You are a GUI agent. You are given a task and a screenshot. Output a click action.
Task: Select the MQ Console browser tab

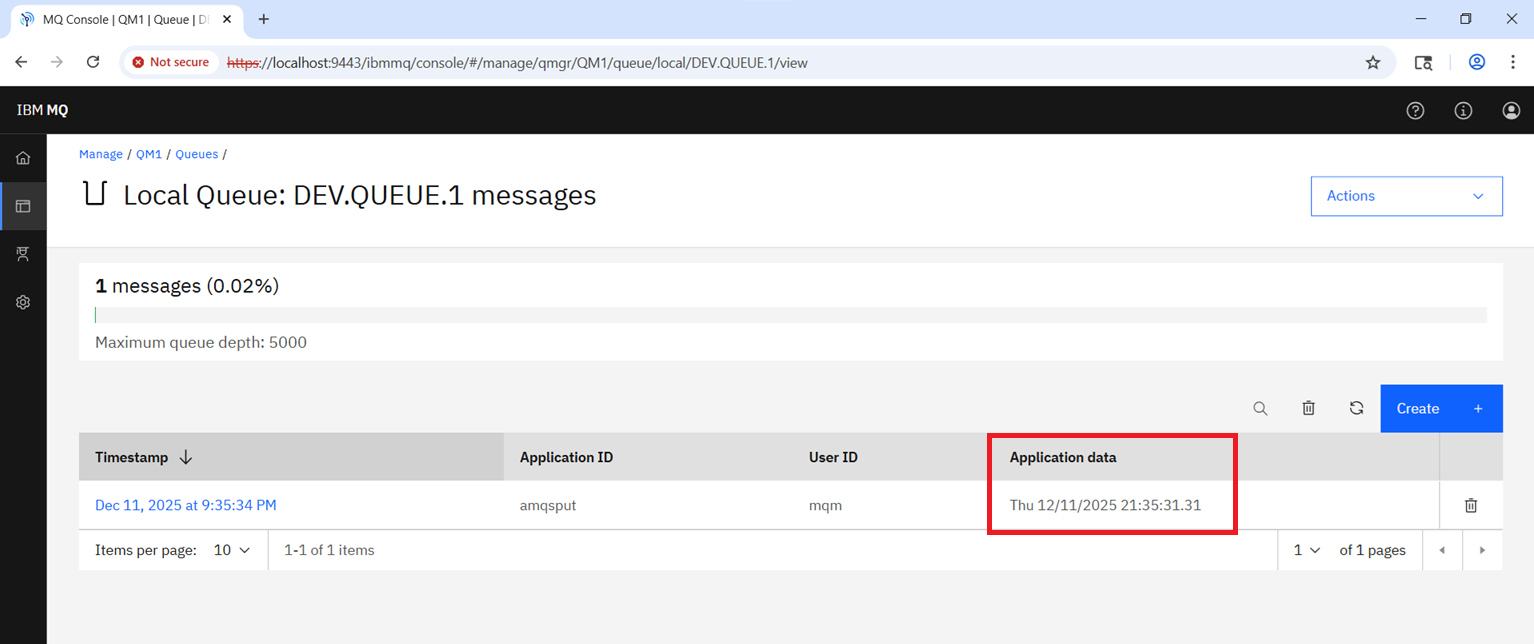point(128,19)
